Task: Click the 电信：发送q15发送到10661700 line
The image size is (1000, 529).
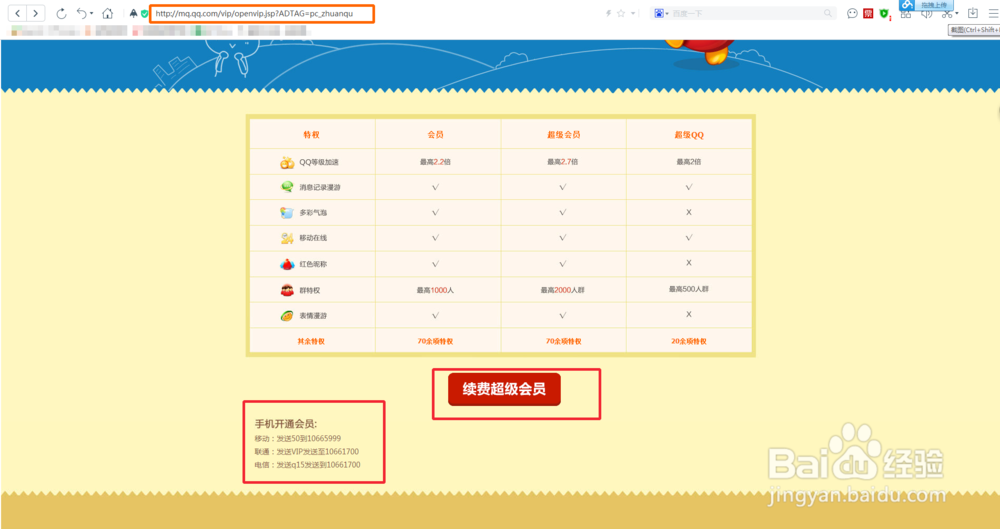Action: tap(307, 465)
